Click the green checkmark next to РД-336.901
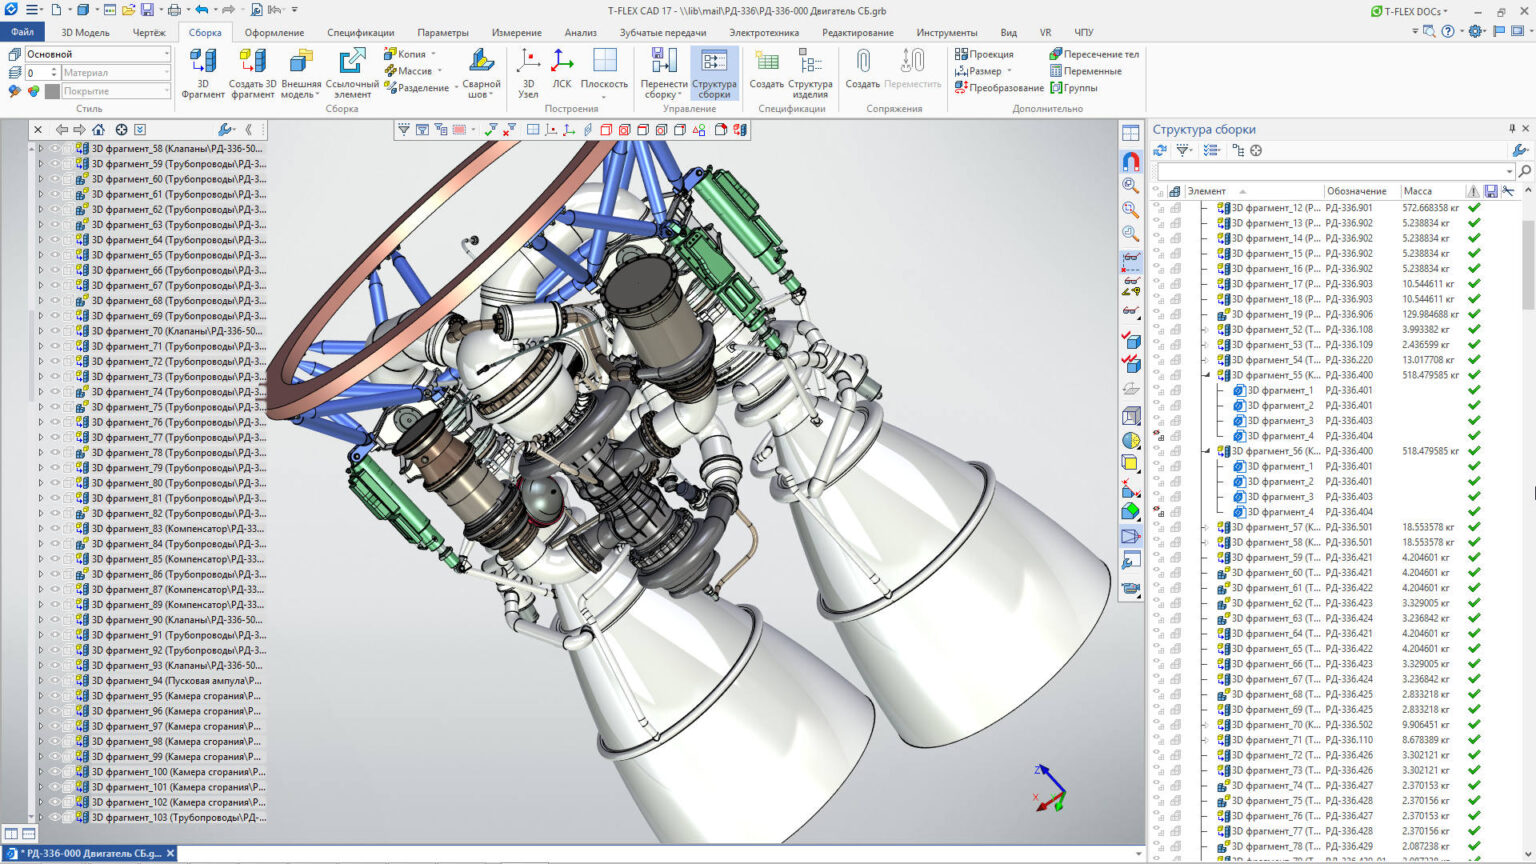 tap(1474, 207)
